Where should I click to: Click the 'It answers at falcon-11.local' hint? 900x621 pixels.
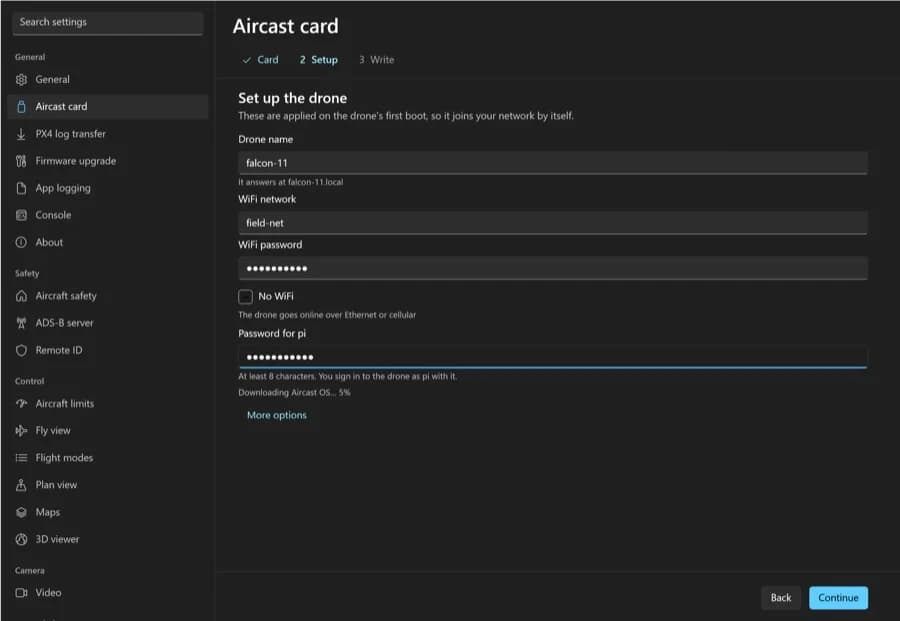pyautogui.click(x=290, y=182)
